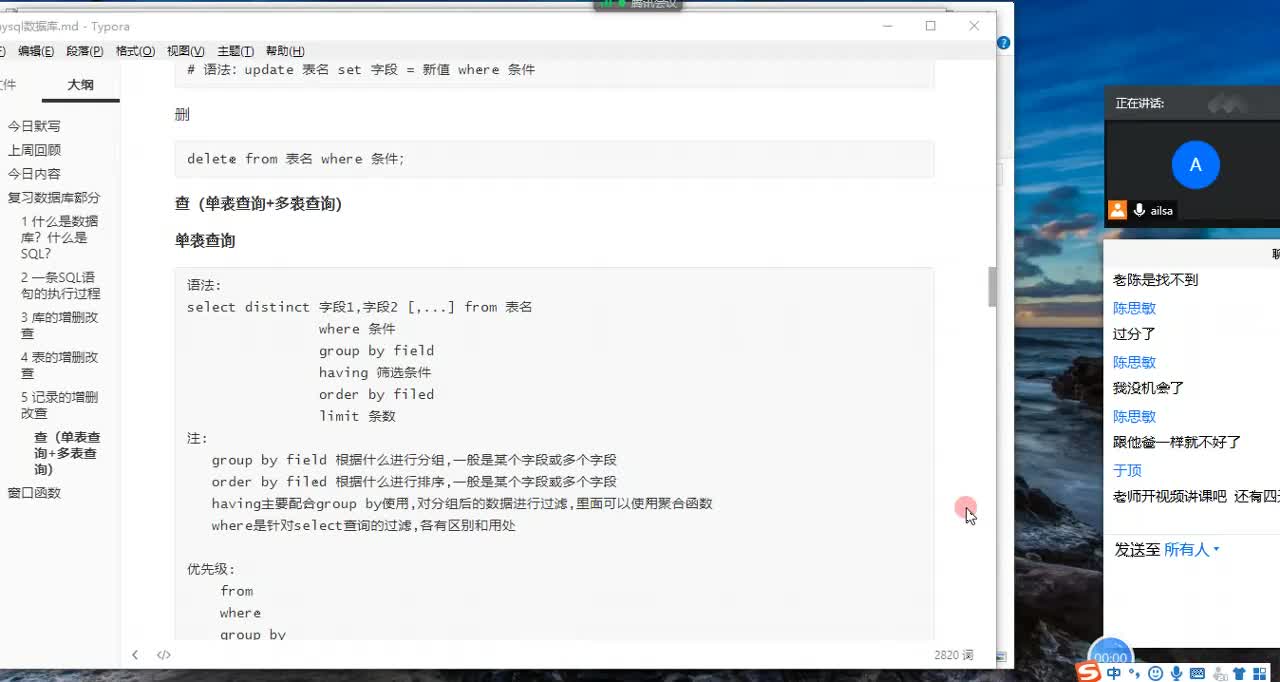Toggle Typora sidebar with the left-arrow icon

[x=135, y=655]
